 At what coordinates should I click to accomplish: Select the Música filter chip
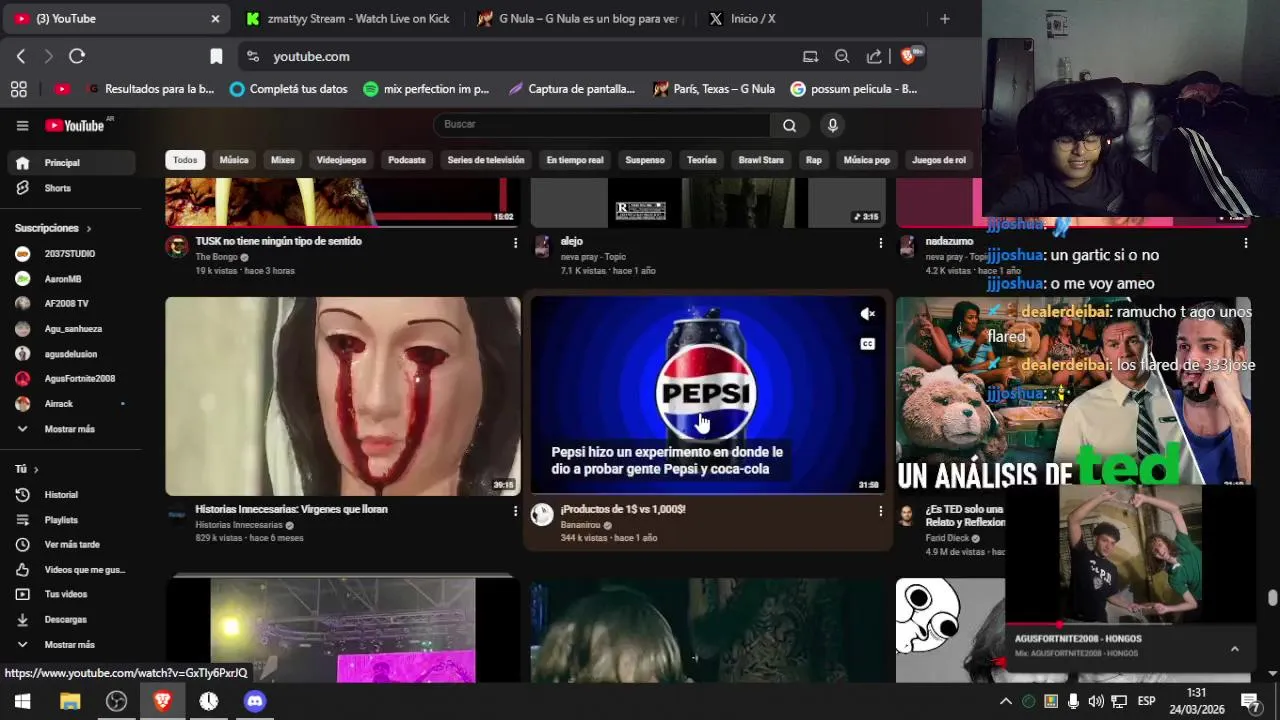[x=234, y=160]
